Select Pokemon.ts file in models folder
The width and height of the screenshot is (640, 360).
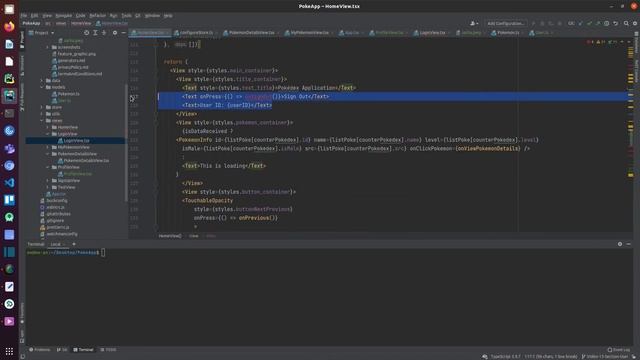pyautogui.click(x=69, y=94)
